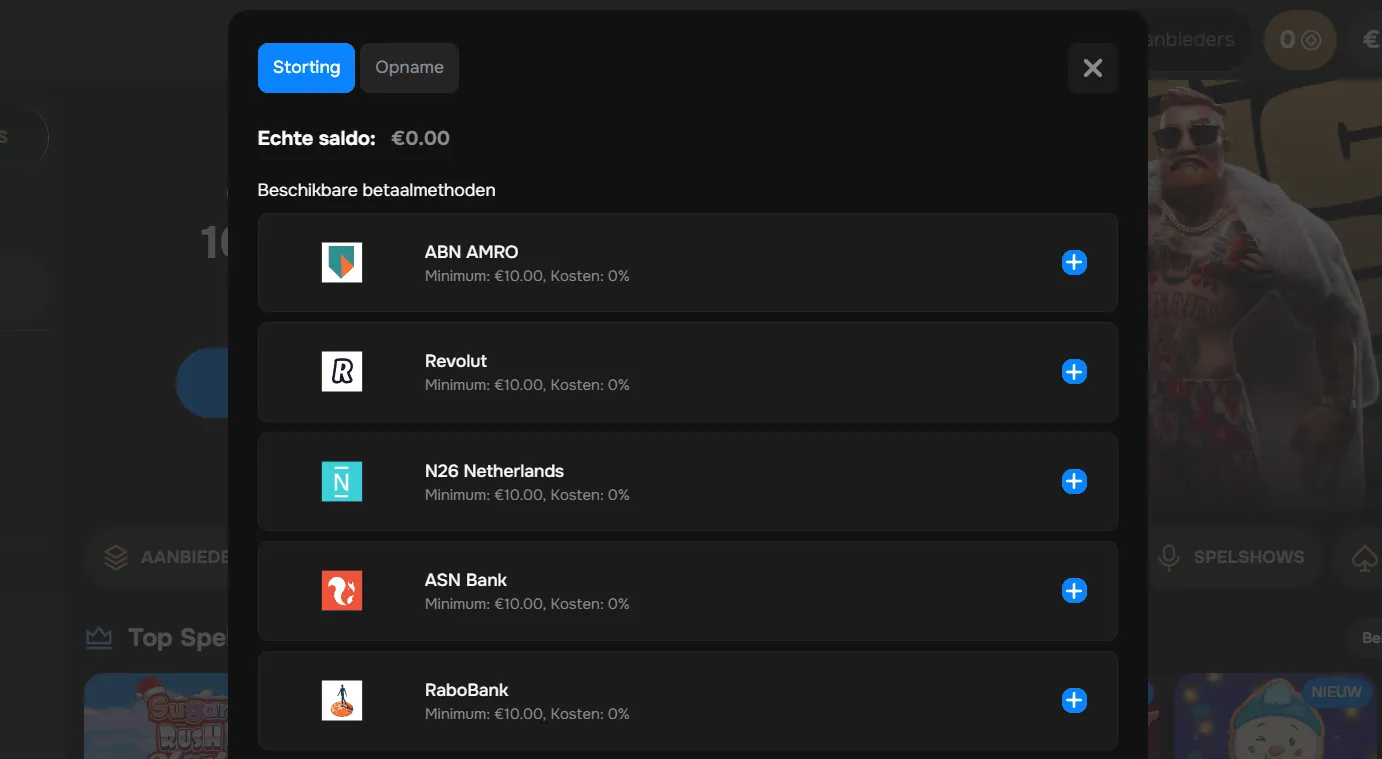Viewport: 1382px width, 759px height.
Task: Select the Storting tab
Action: point(306,67)
